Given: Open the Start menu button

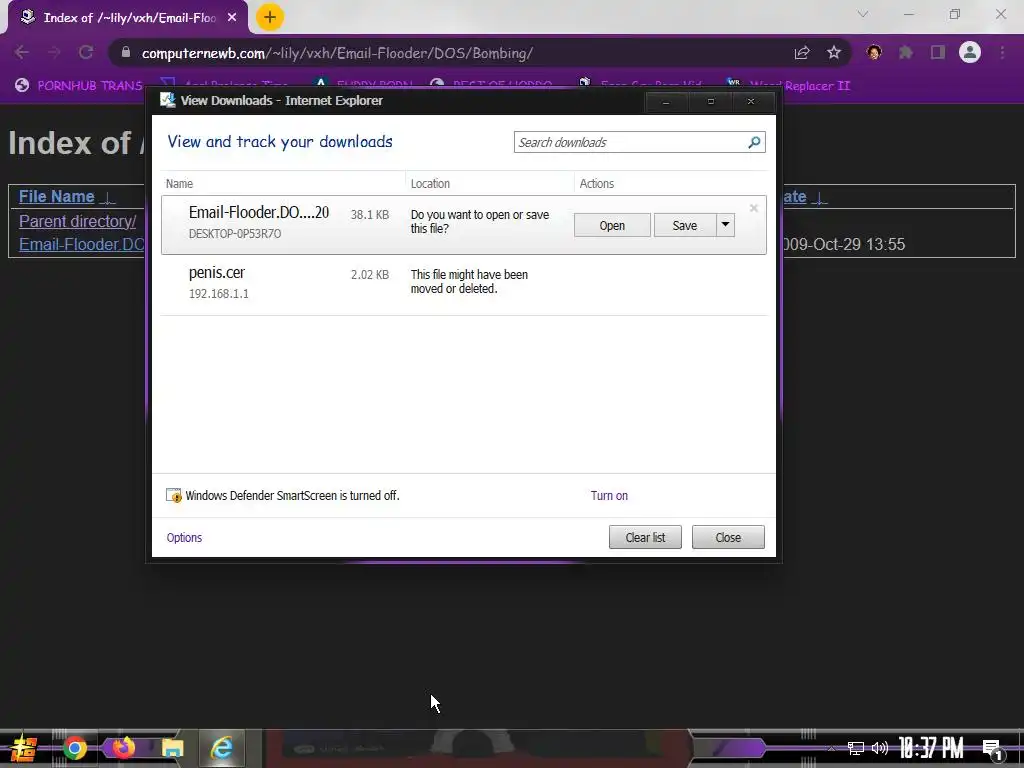Looking at the screenshot, I should (24, 748).
